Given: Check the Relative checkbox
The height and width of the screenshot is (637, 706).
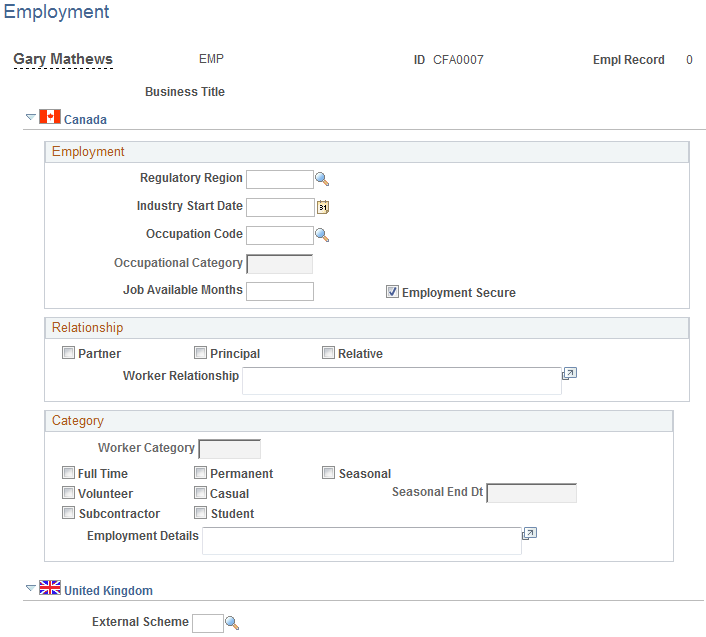Looking at the screenshot, I should (328, 352).
